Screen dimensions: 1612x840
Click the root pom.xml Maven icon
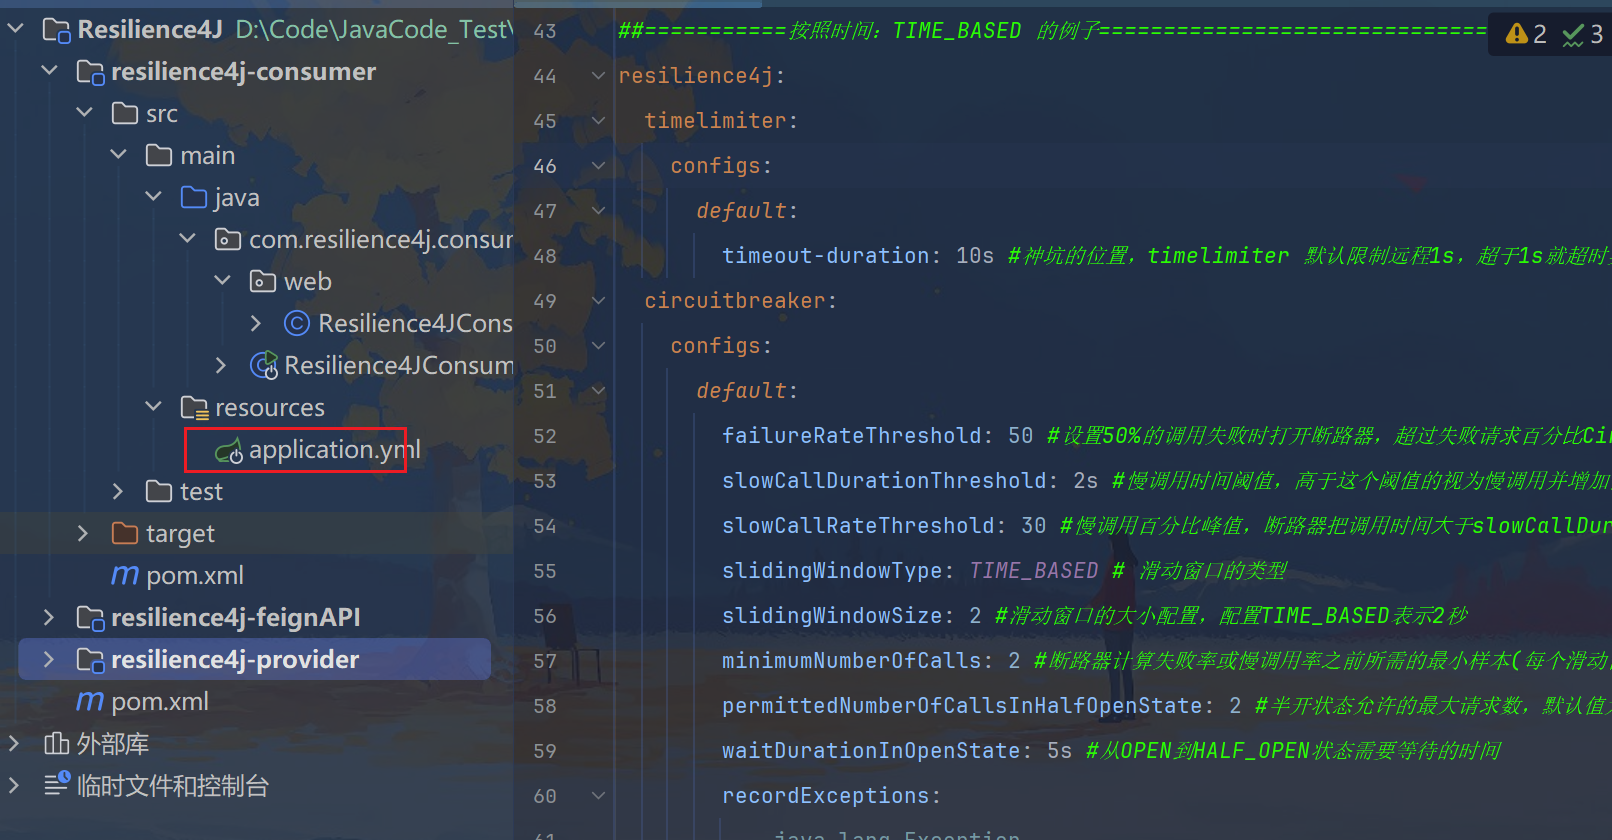(90, 702)
